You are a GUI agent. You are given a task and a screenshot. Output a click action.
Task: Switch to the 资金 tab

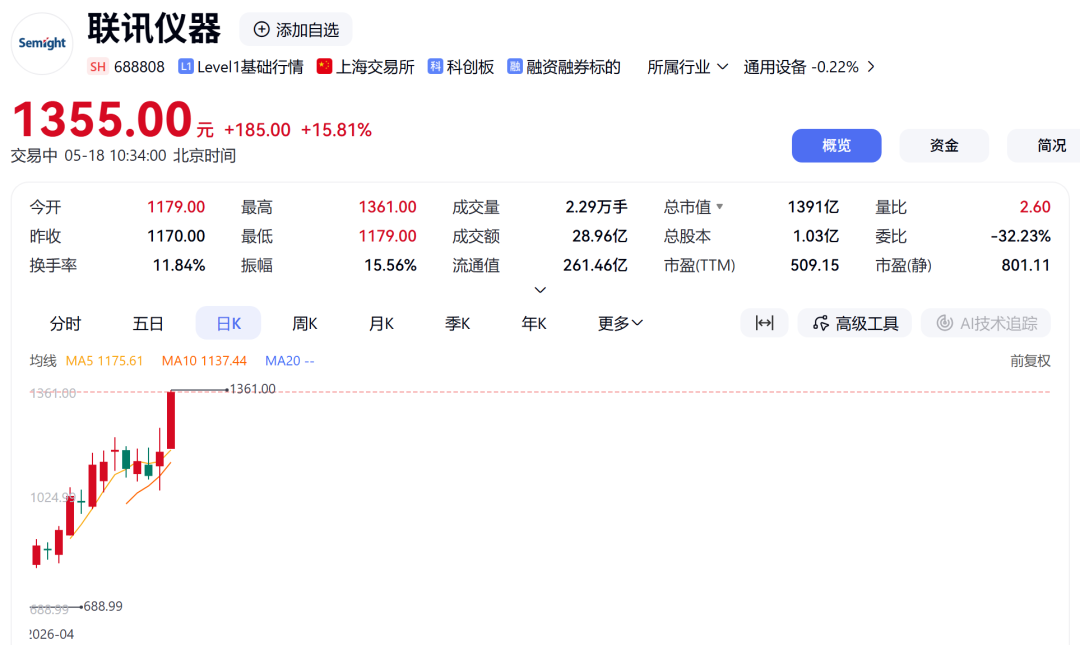point(944,145)
